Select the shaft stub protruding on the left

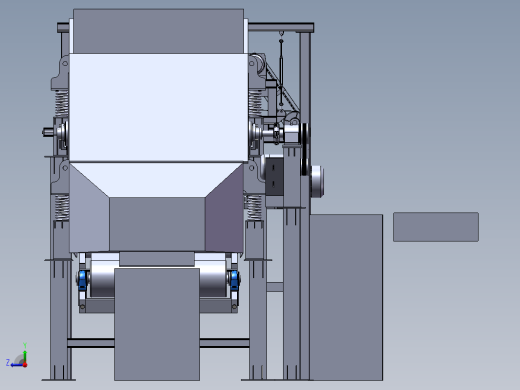[49, 132]
